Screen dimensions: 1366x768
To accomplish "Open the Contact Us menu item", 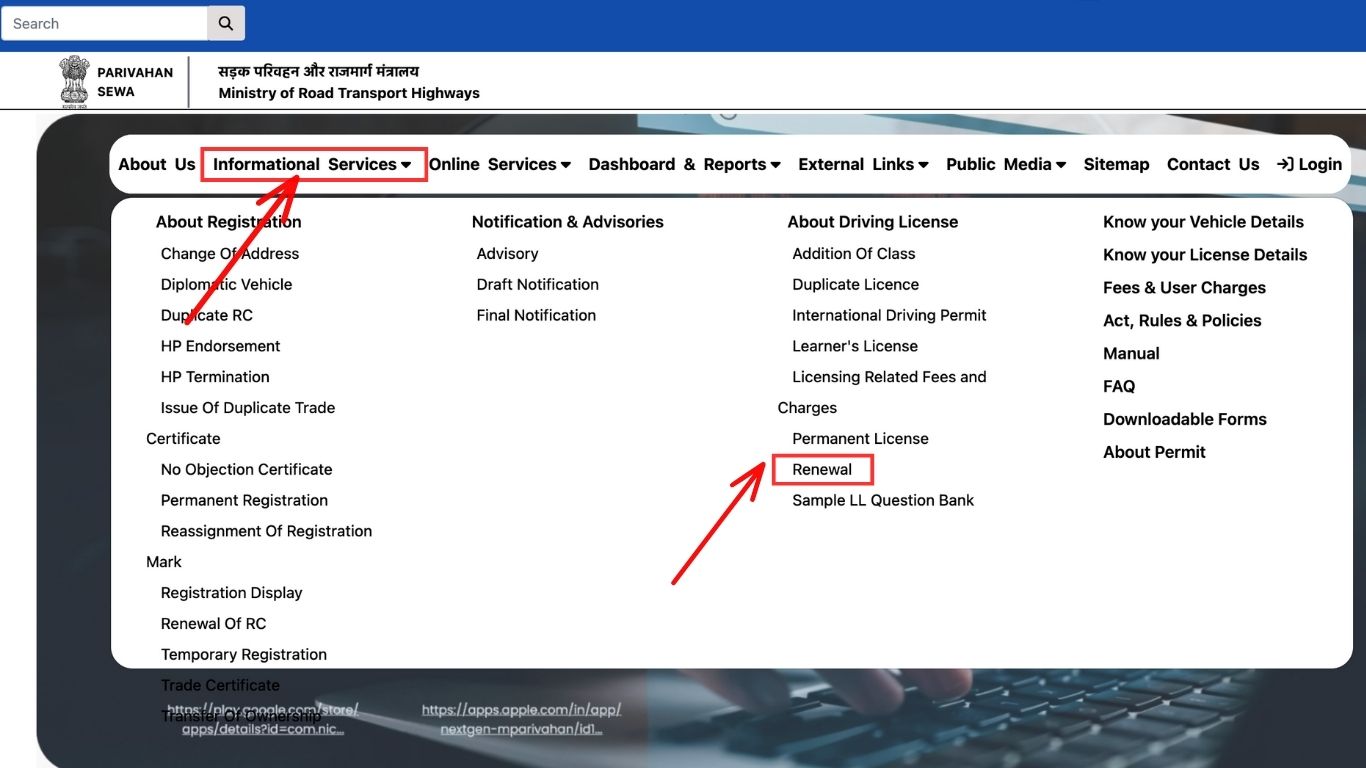I will tap(1212, 164).
